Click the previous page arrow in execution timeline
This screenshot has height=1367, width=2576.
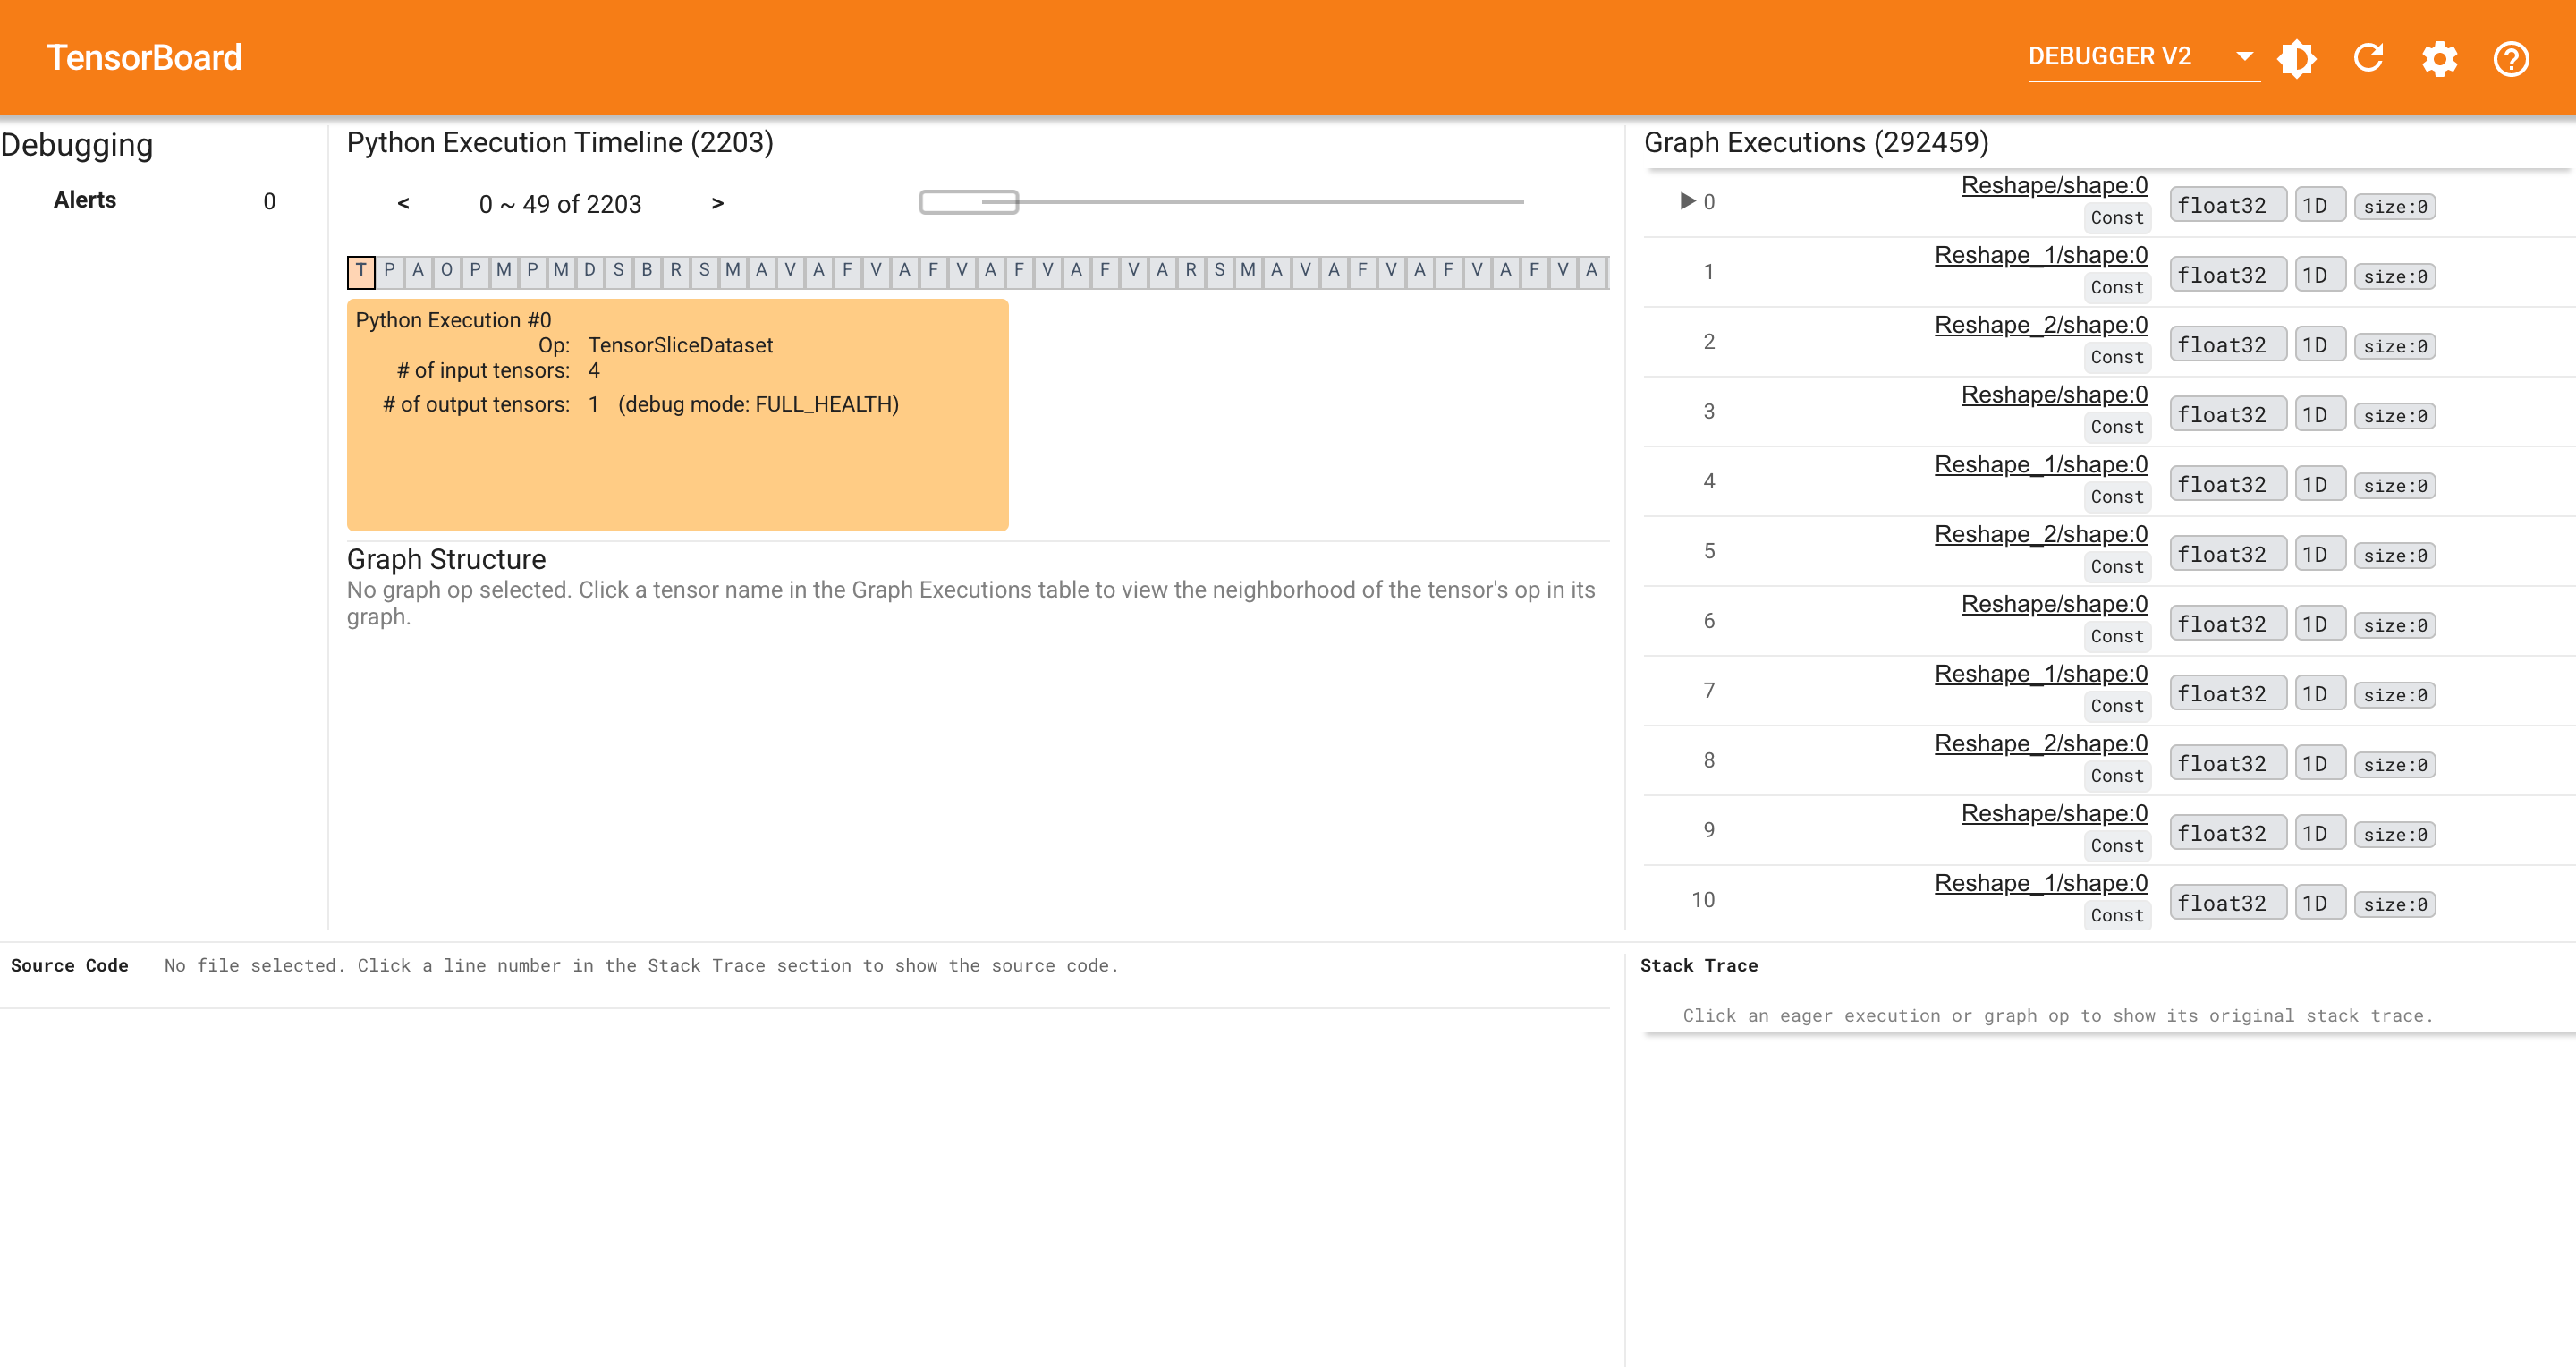pyautogui.click(x=404, y=203)
